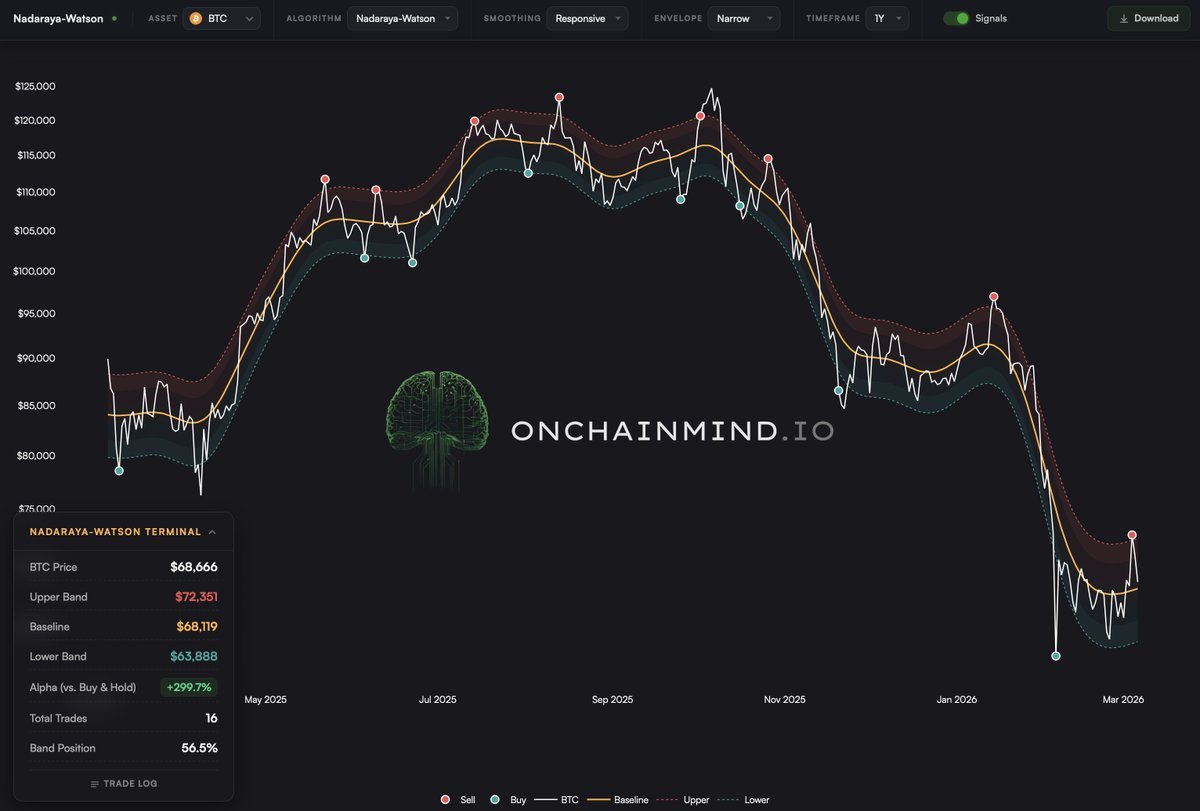Click the Download button
This screenshot has height=811, width=1200.
(x=1147, y=17)
